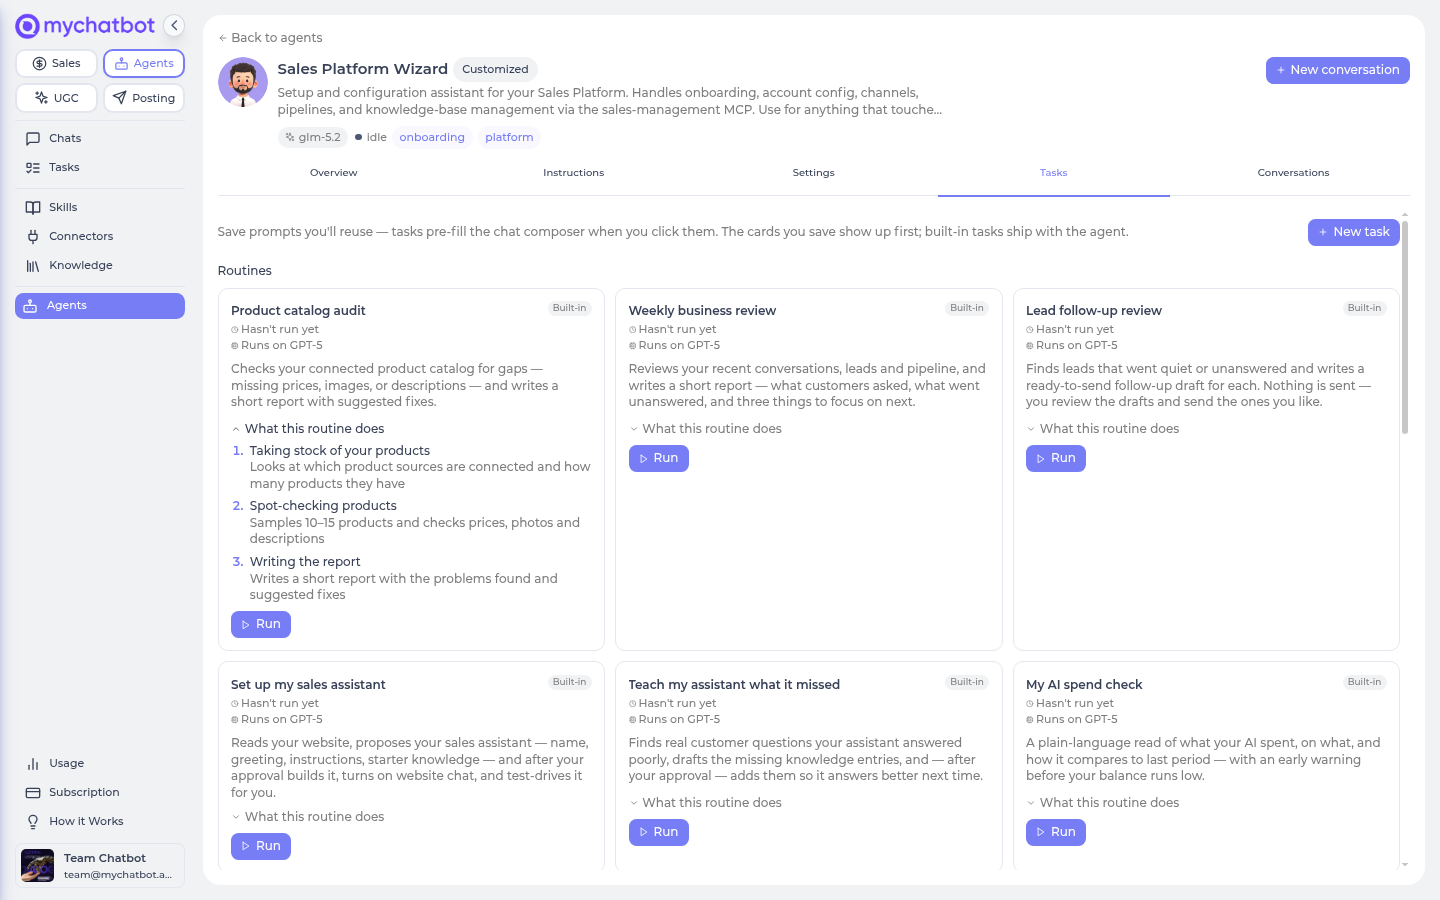Image resolution: width=1440 pixels, height=900 pixels.
Task: Expand What this routine does in Weekly business review
Action: pos(705,429)
